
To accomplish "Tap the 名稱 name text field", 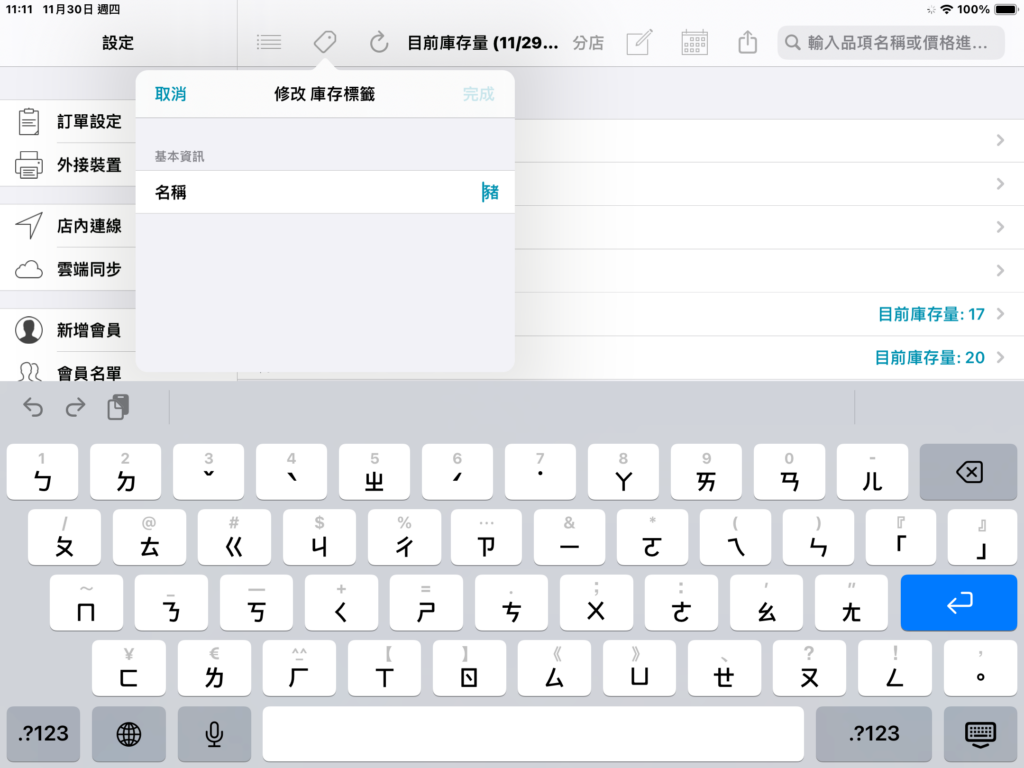I will click(x=325, y=192).
